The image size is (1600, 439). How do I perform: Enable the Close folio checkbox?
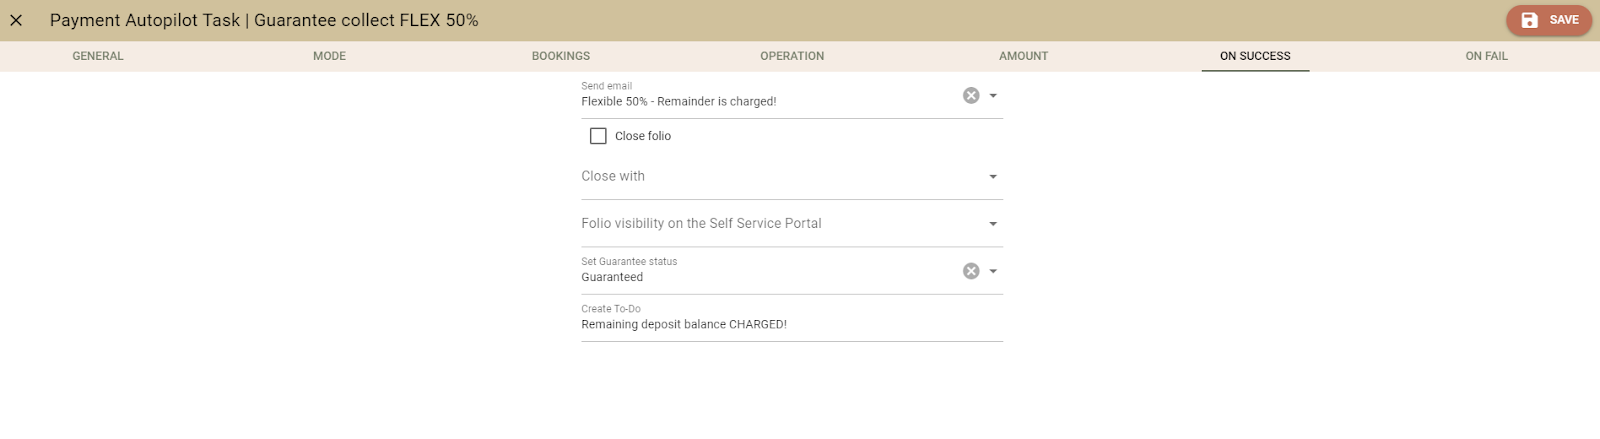(598, 136)
